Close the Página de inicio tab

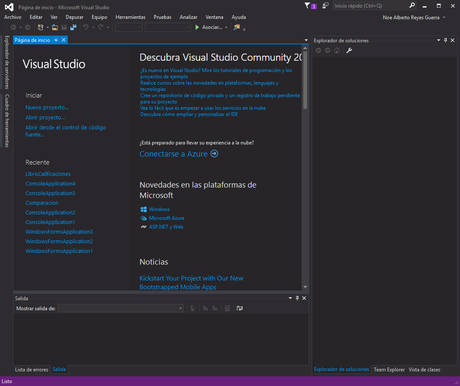point(63,40)
